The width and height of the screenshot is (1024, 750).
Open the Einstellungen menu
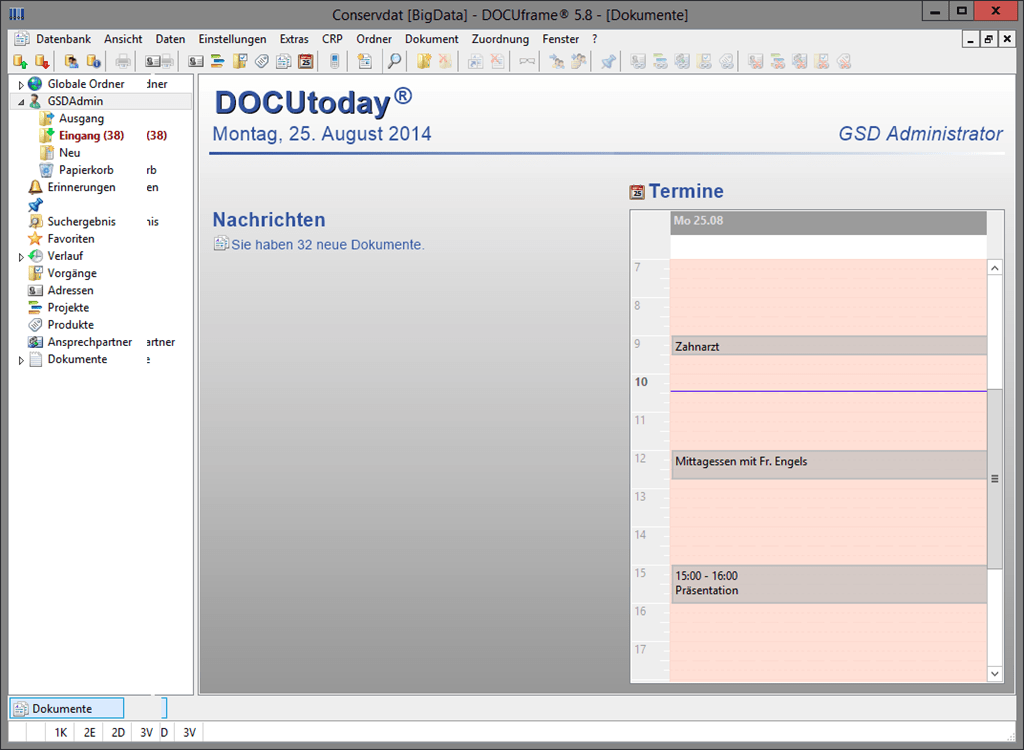click(x=232, y=39)
